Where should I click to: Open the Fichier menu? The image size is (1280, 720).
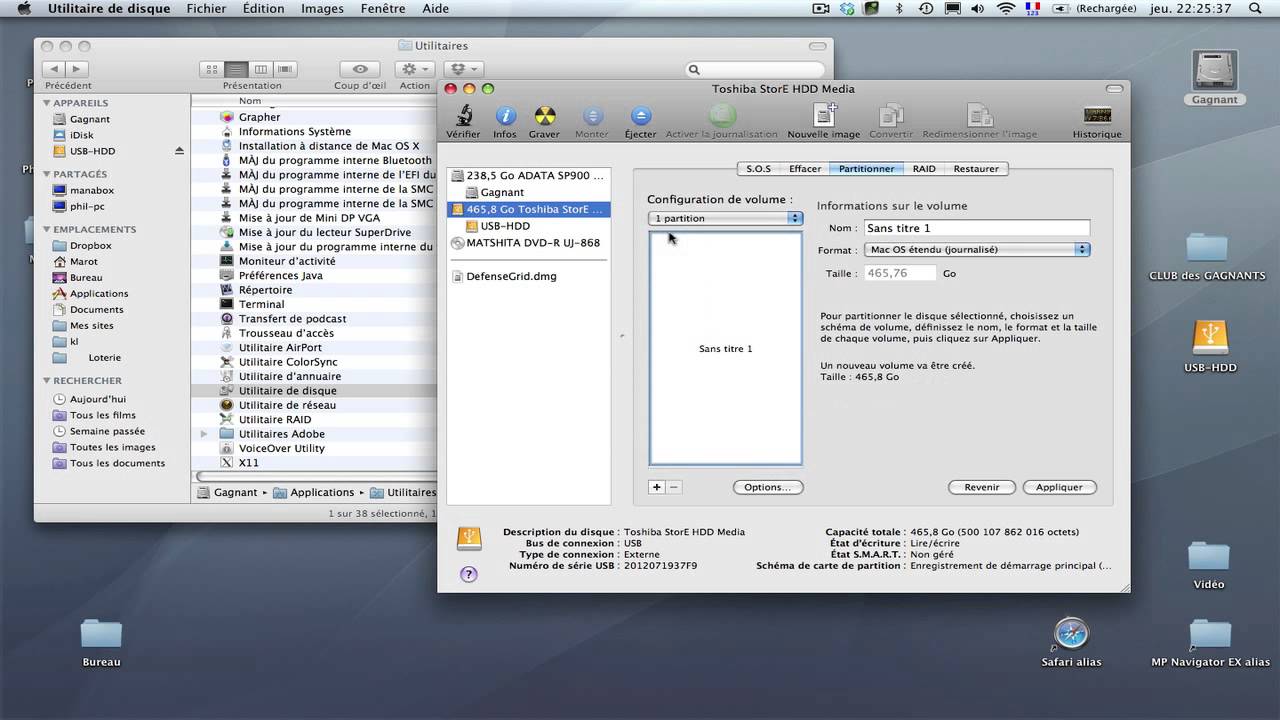206,8
